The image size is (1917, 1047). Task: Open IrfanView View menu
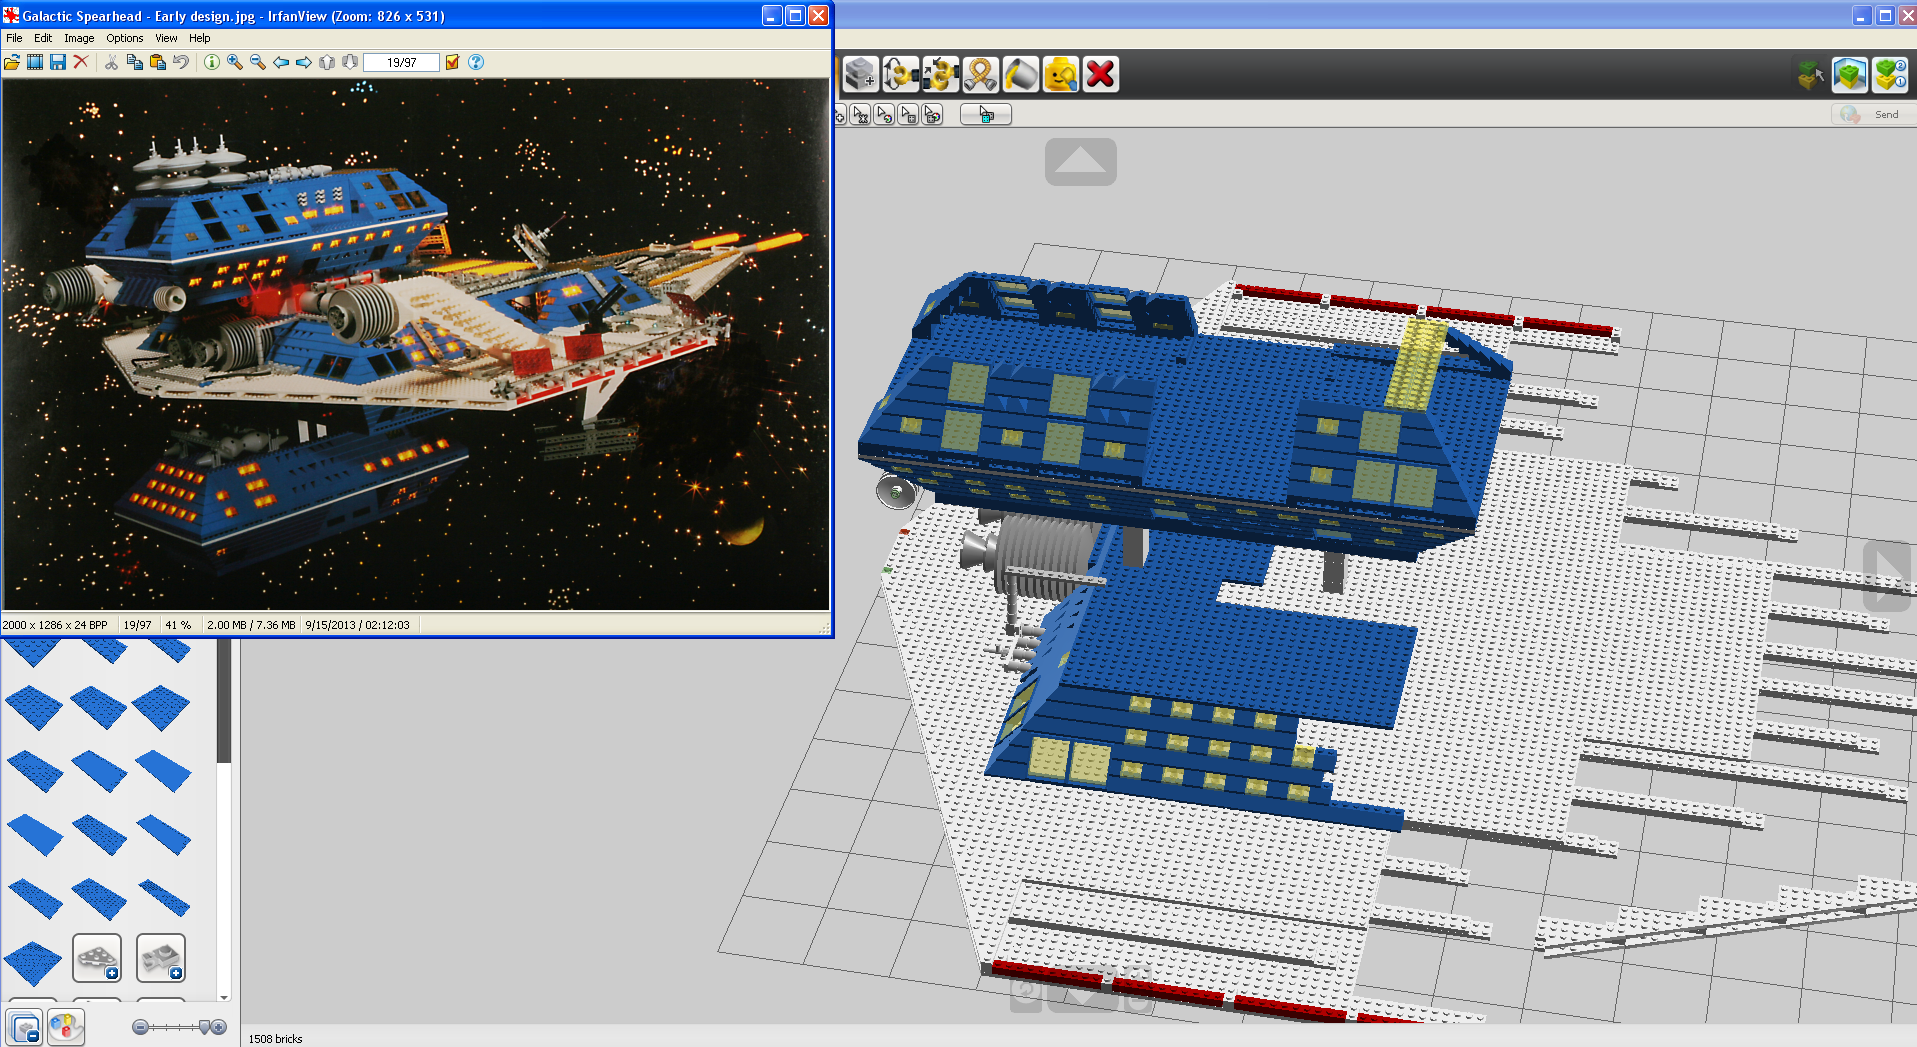tap(166, 38)
